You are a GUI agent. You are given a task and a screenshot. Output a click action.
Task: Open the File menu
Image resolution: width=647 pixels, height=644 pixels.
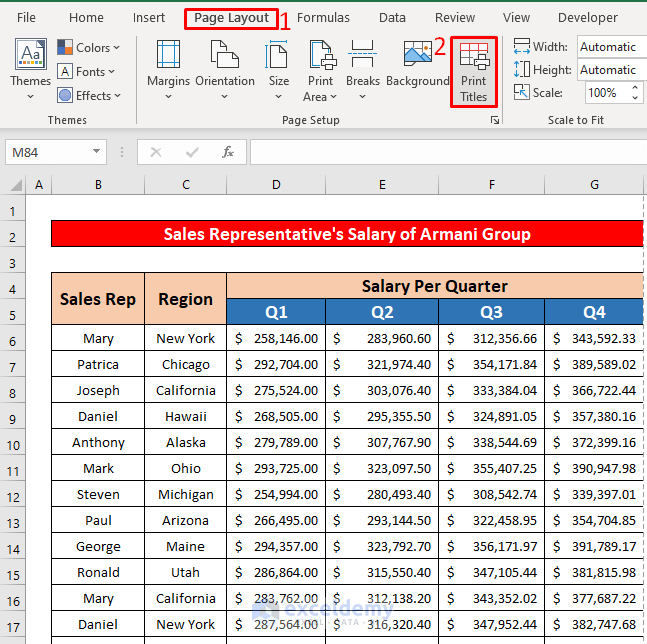26,17
